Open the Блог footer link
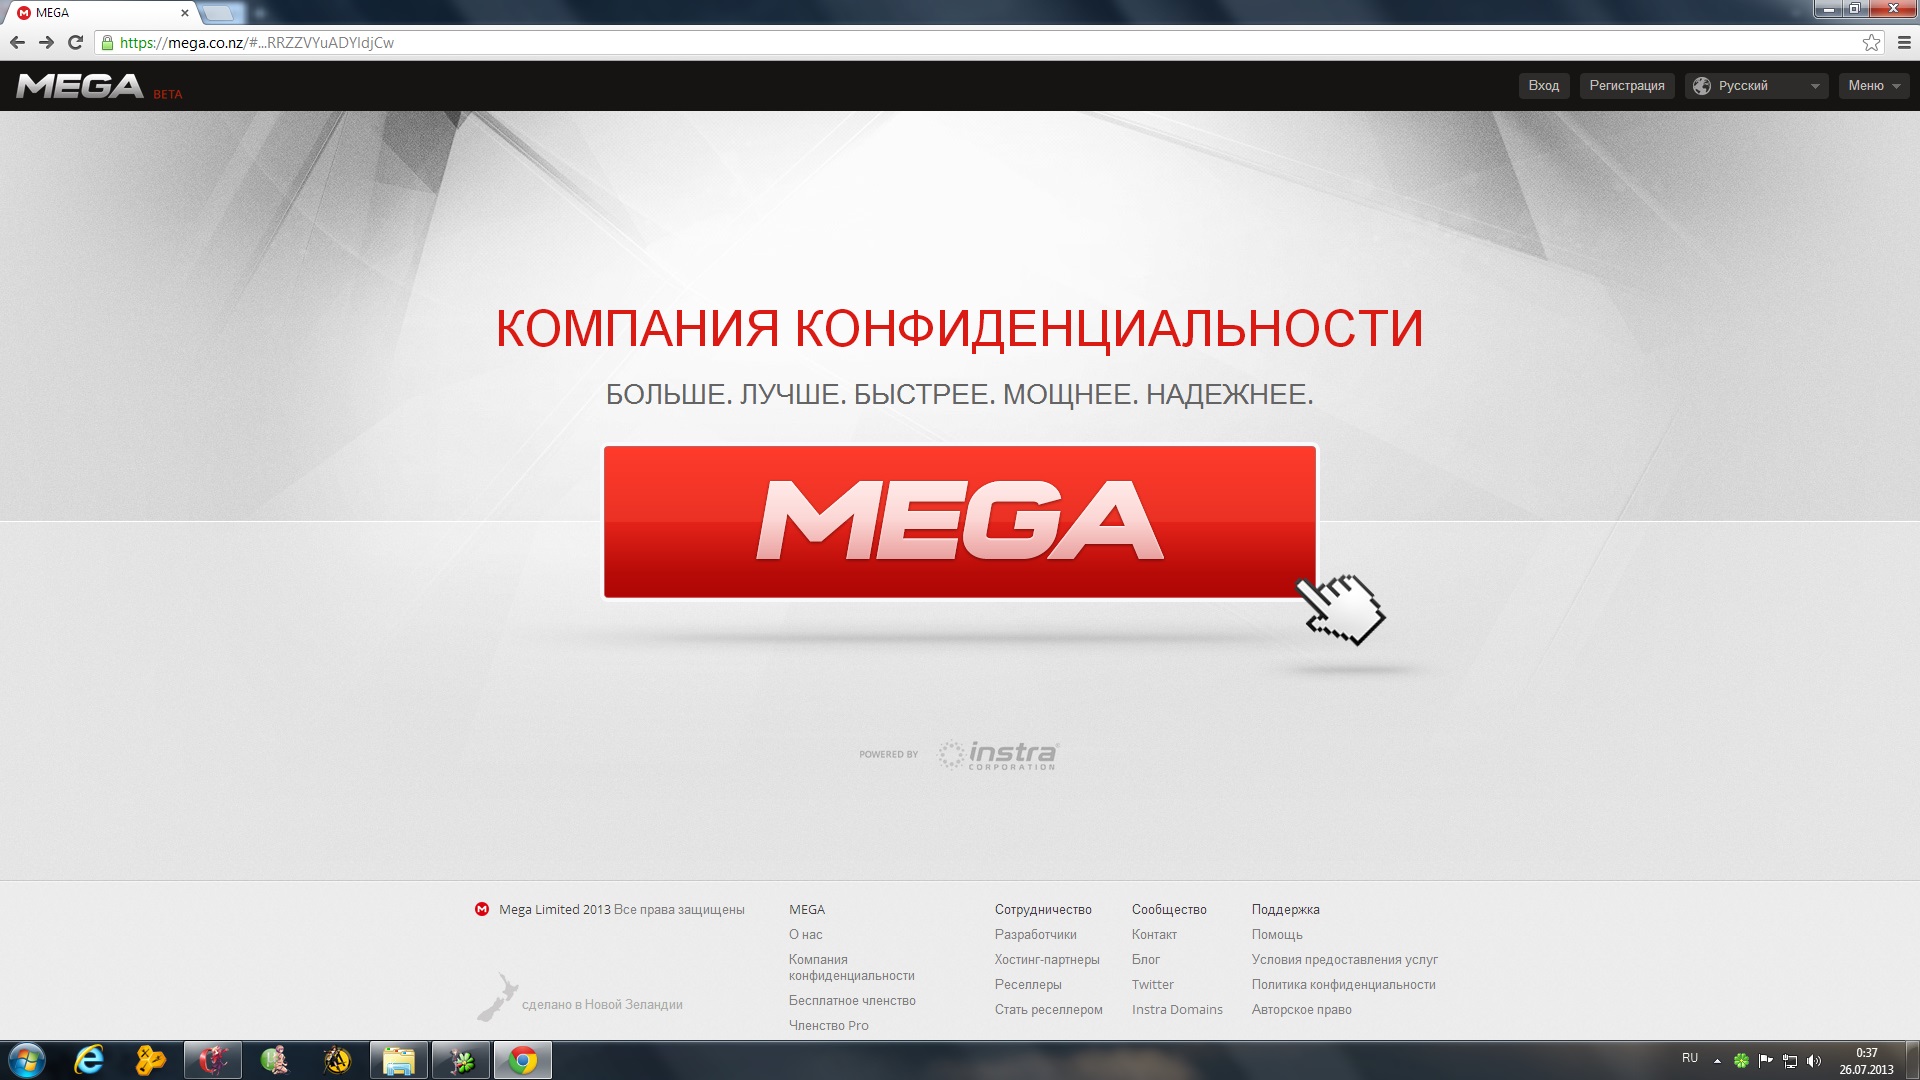 coord(1146,960)
